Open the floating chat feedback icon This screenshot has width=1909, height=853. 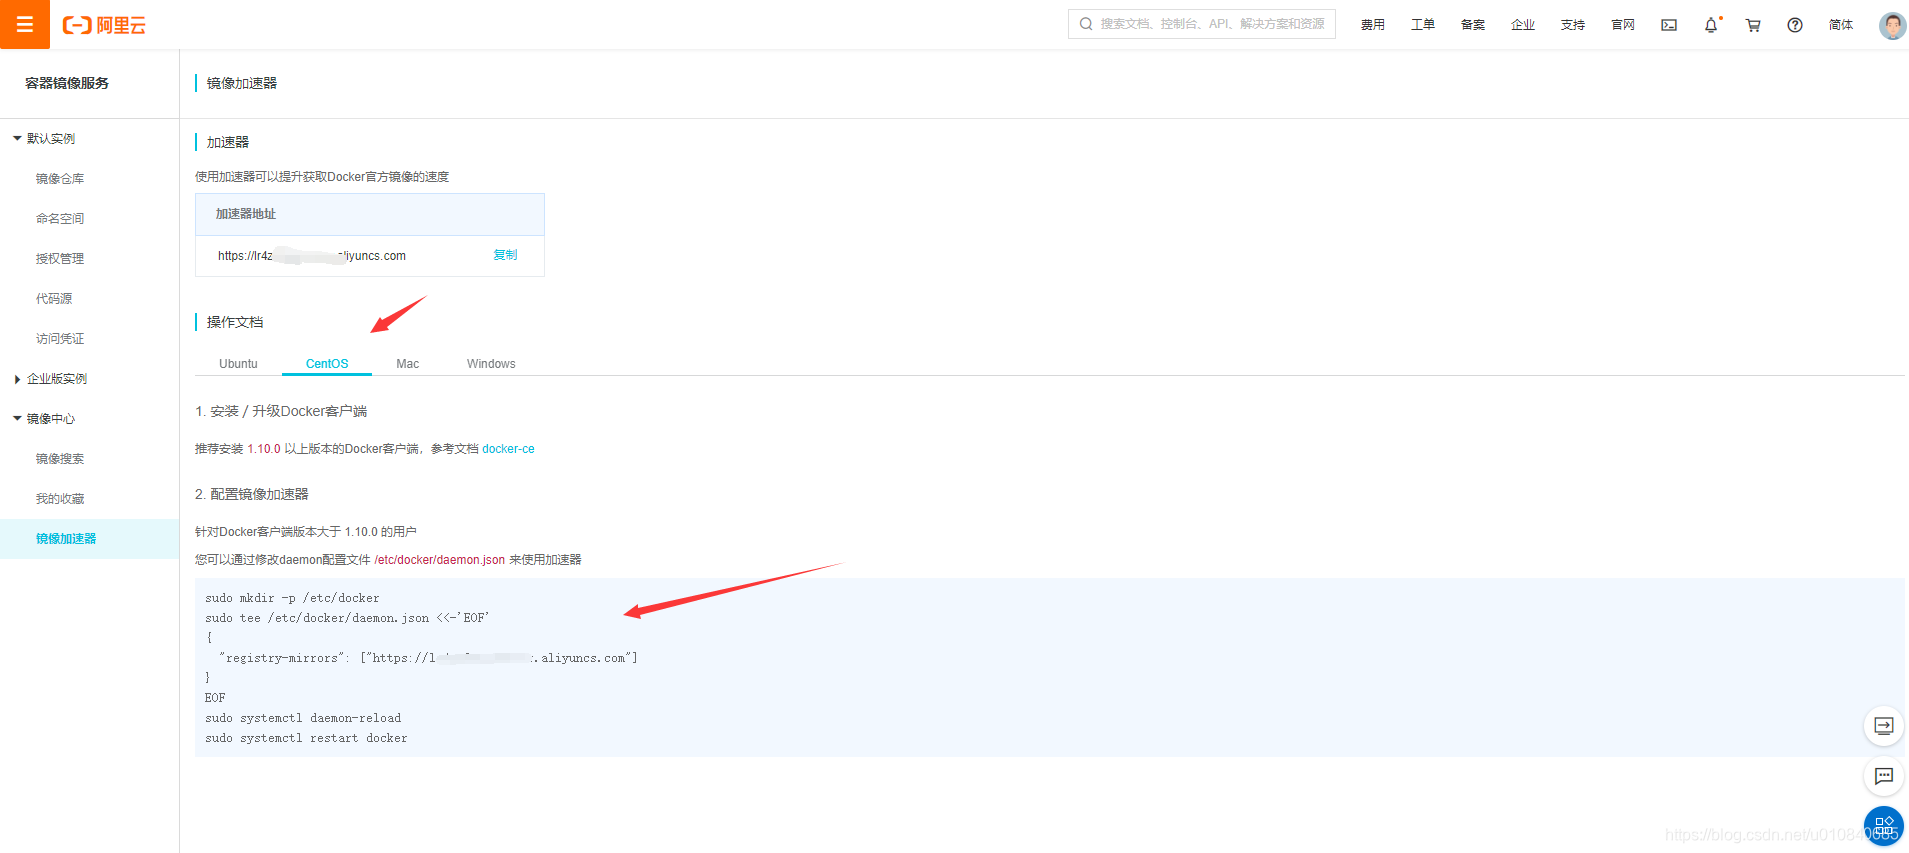point(1884,776)
